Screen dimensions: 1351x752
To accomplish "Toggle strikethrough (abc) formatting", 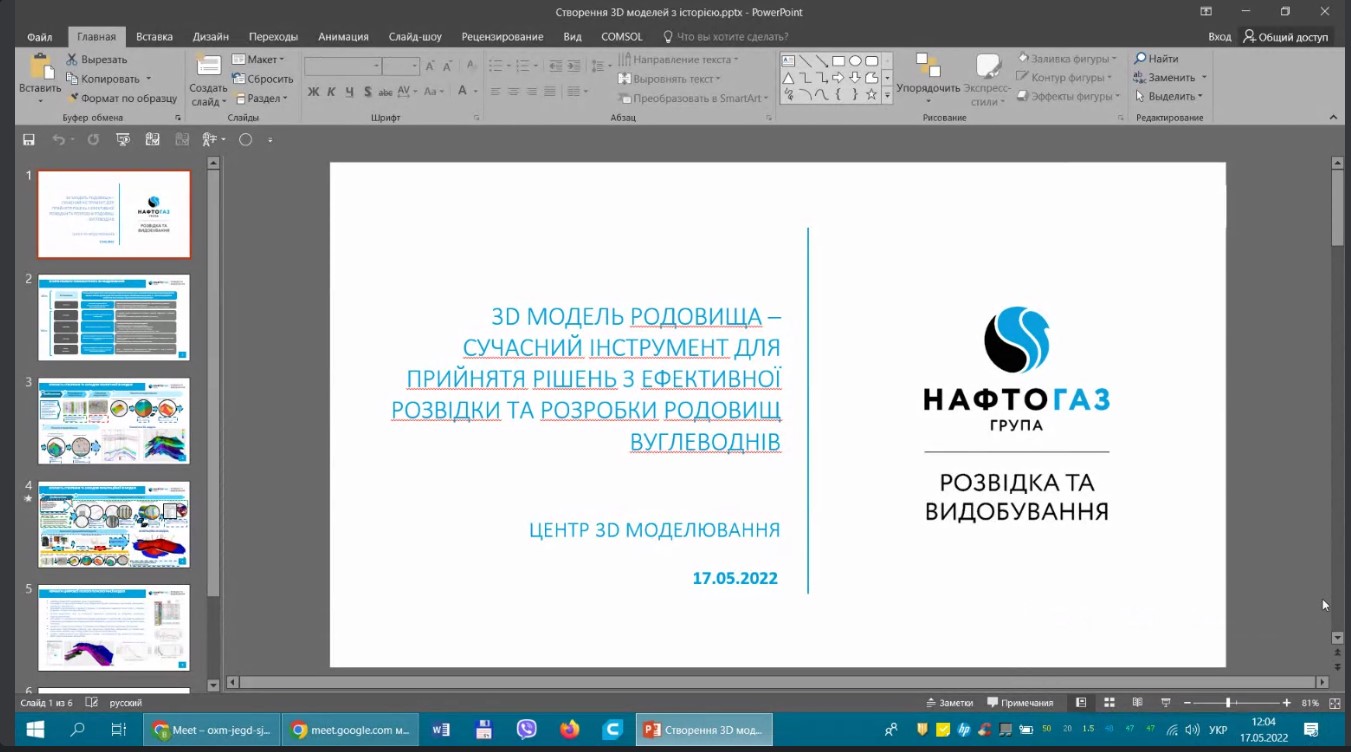I will tap(386, 91).
